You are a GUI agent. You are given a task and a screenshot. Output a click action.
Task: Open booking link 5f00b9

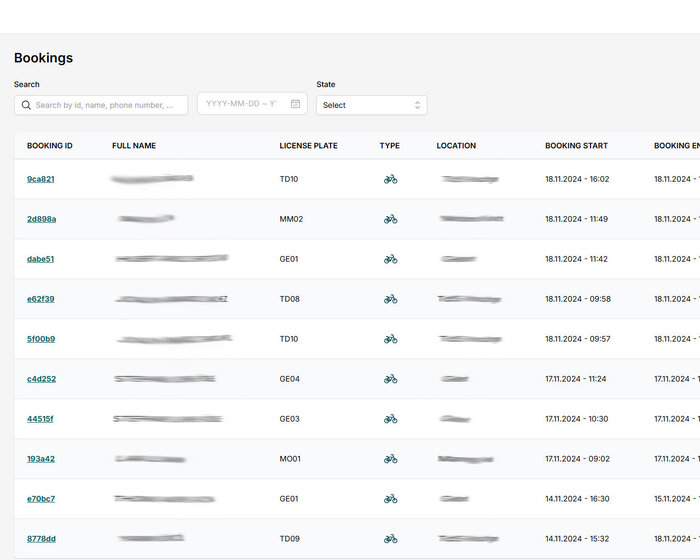tap(41, 339)
